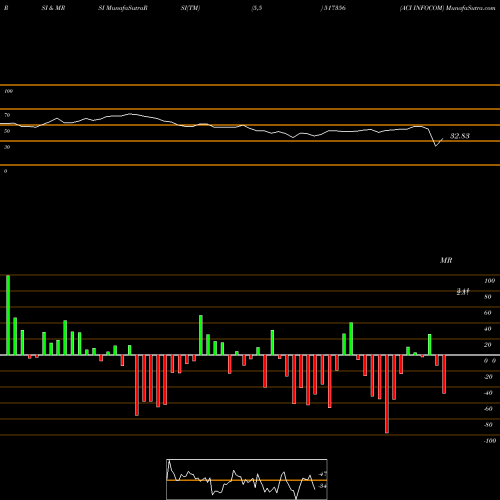The width and height of the screenshot is (500, 500).
Task: Click the MR axis label 80
Action: pyautogui.click(x=488, y=297)
